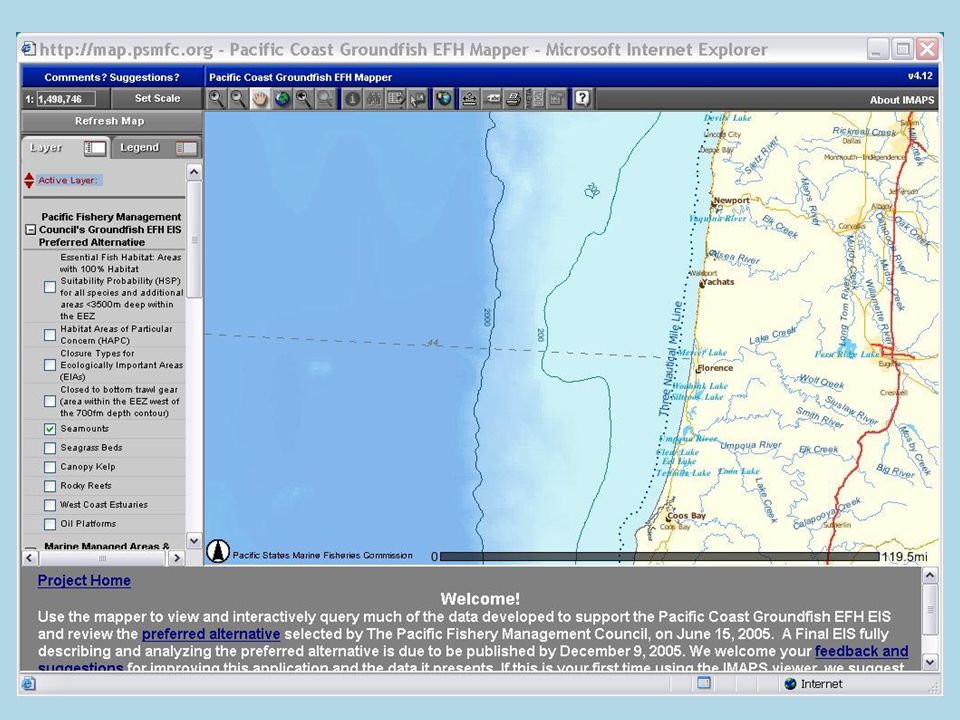Open the Query table tool
The image size is (960, 720).
(396, 99)
